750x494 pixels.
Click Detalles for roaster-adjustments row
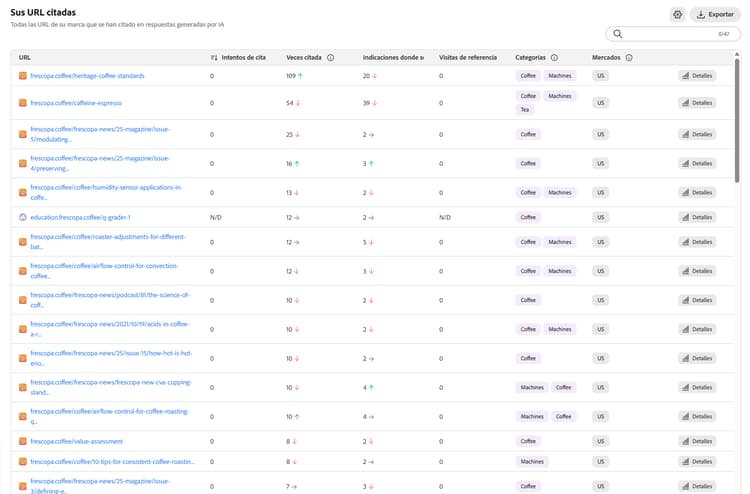pyautogui.click(x=697, y=242)
